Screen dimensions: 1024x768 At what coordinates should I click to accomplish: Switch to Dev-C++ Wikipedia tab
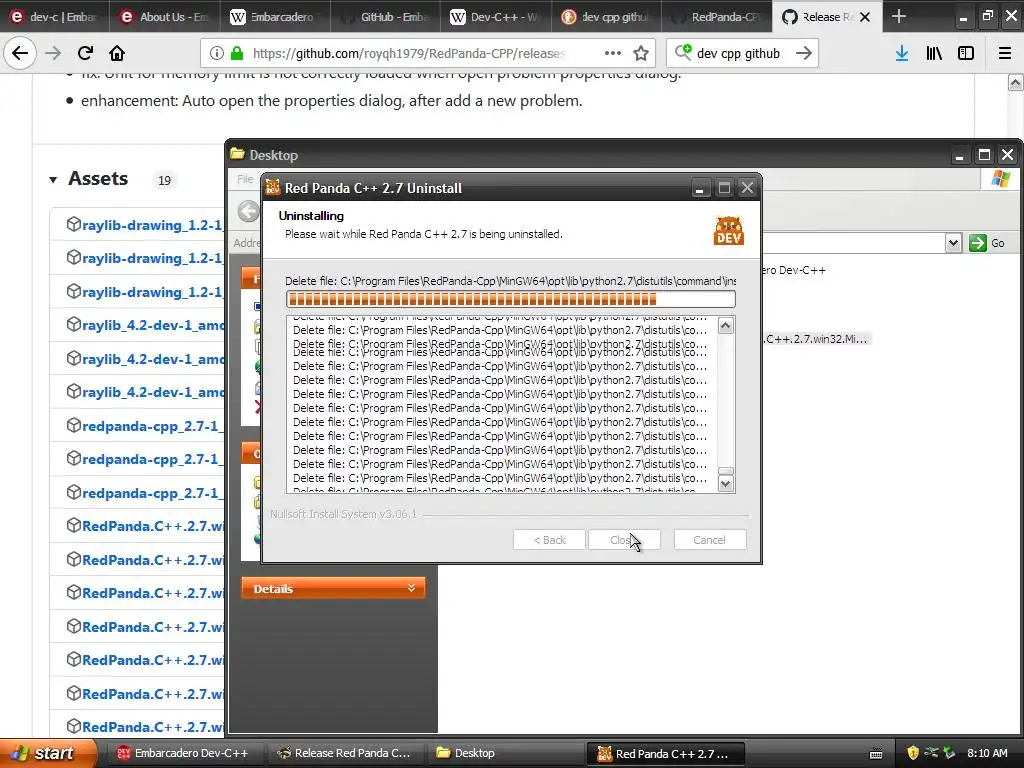point(495,17)
